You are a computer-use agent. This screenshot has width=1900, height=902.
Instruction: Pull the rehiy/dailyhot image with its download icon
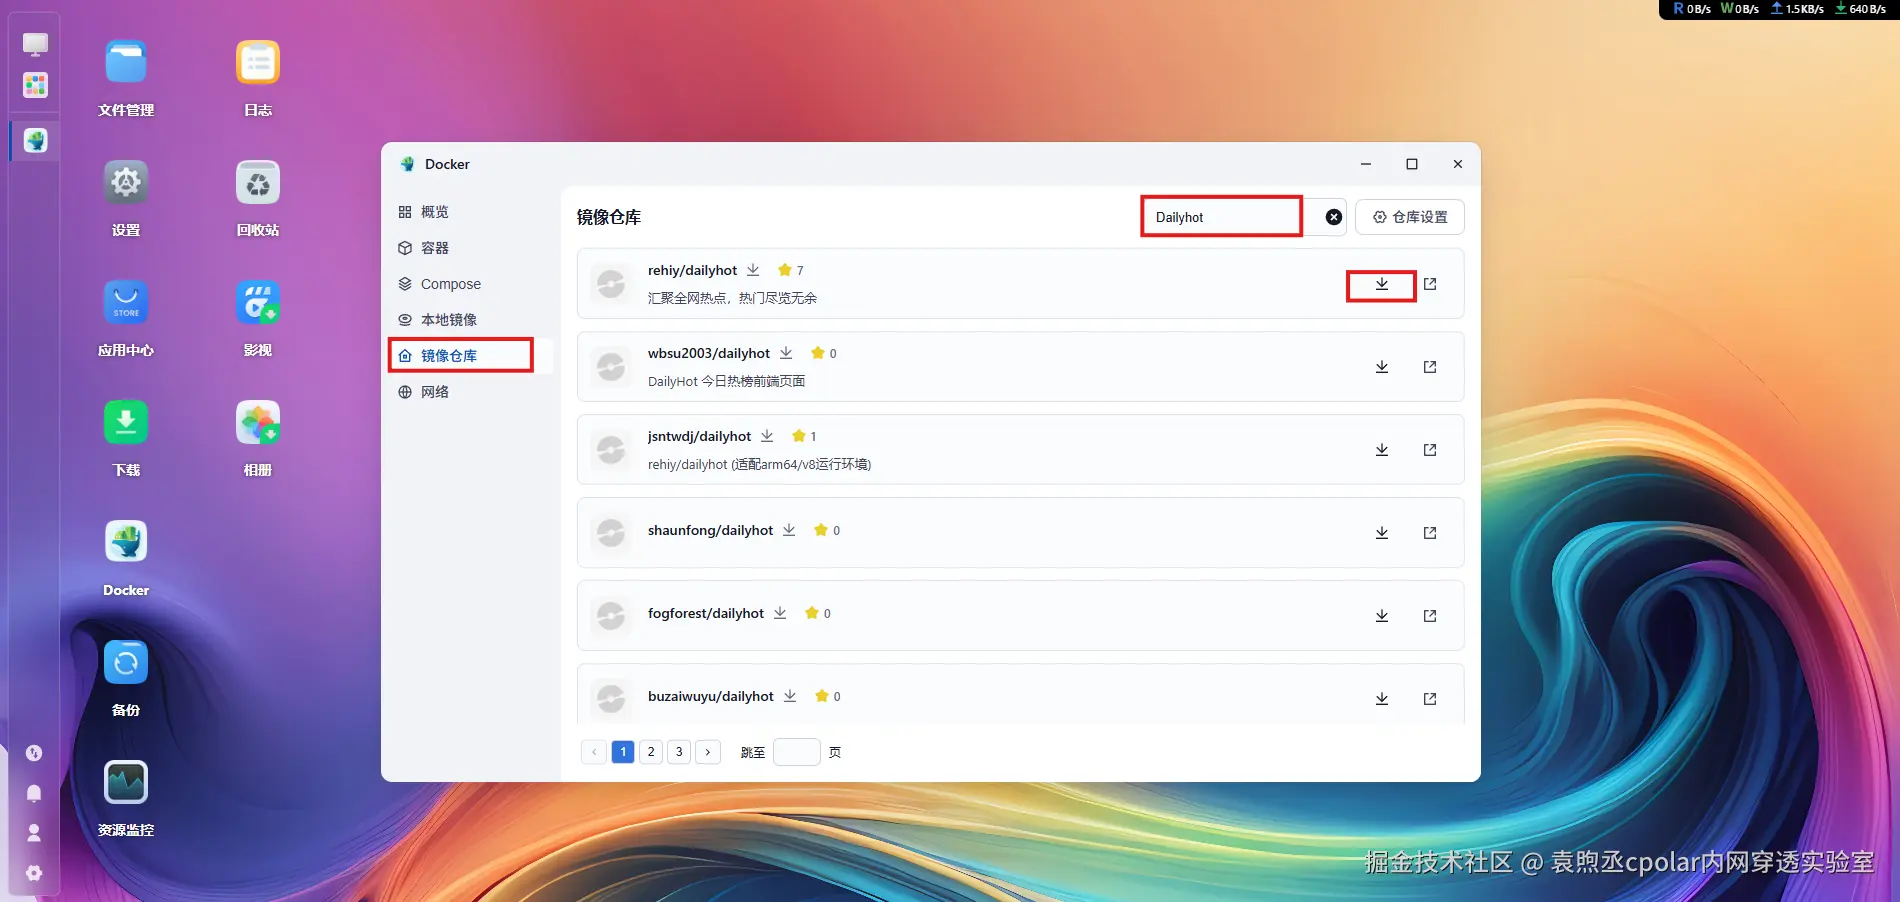tap(1381, 284)
